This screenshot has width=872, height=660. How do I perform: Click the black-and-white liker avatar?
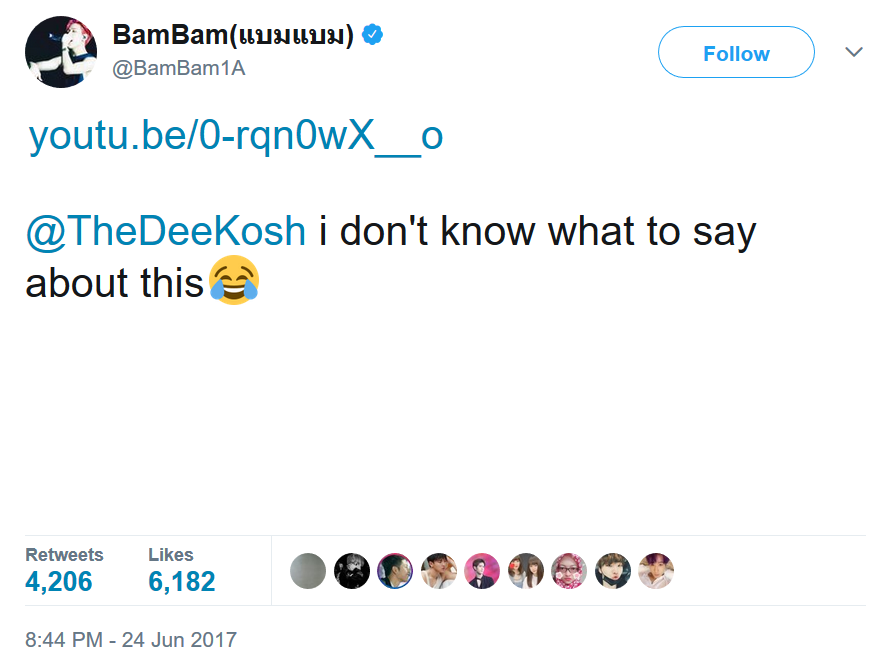click(x=352, y=571)
